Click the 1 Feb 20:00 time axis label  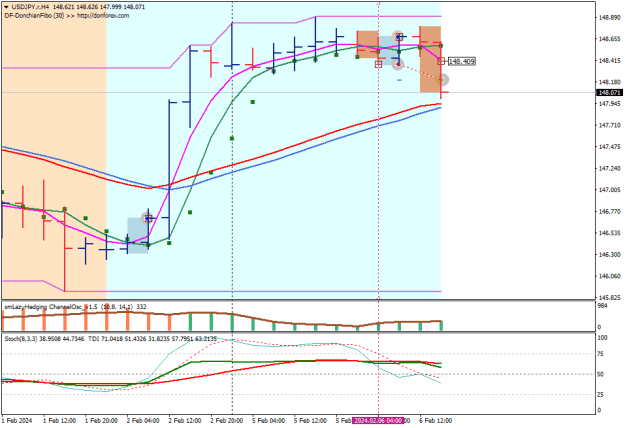(101, 421)
